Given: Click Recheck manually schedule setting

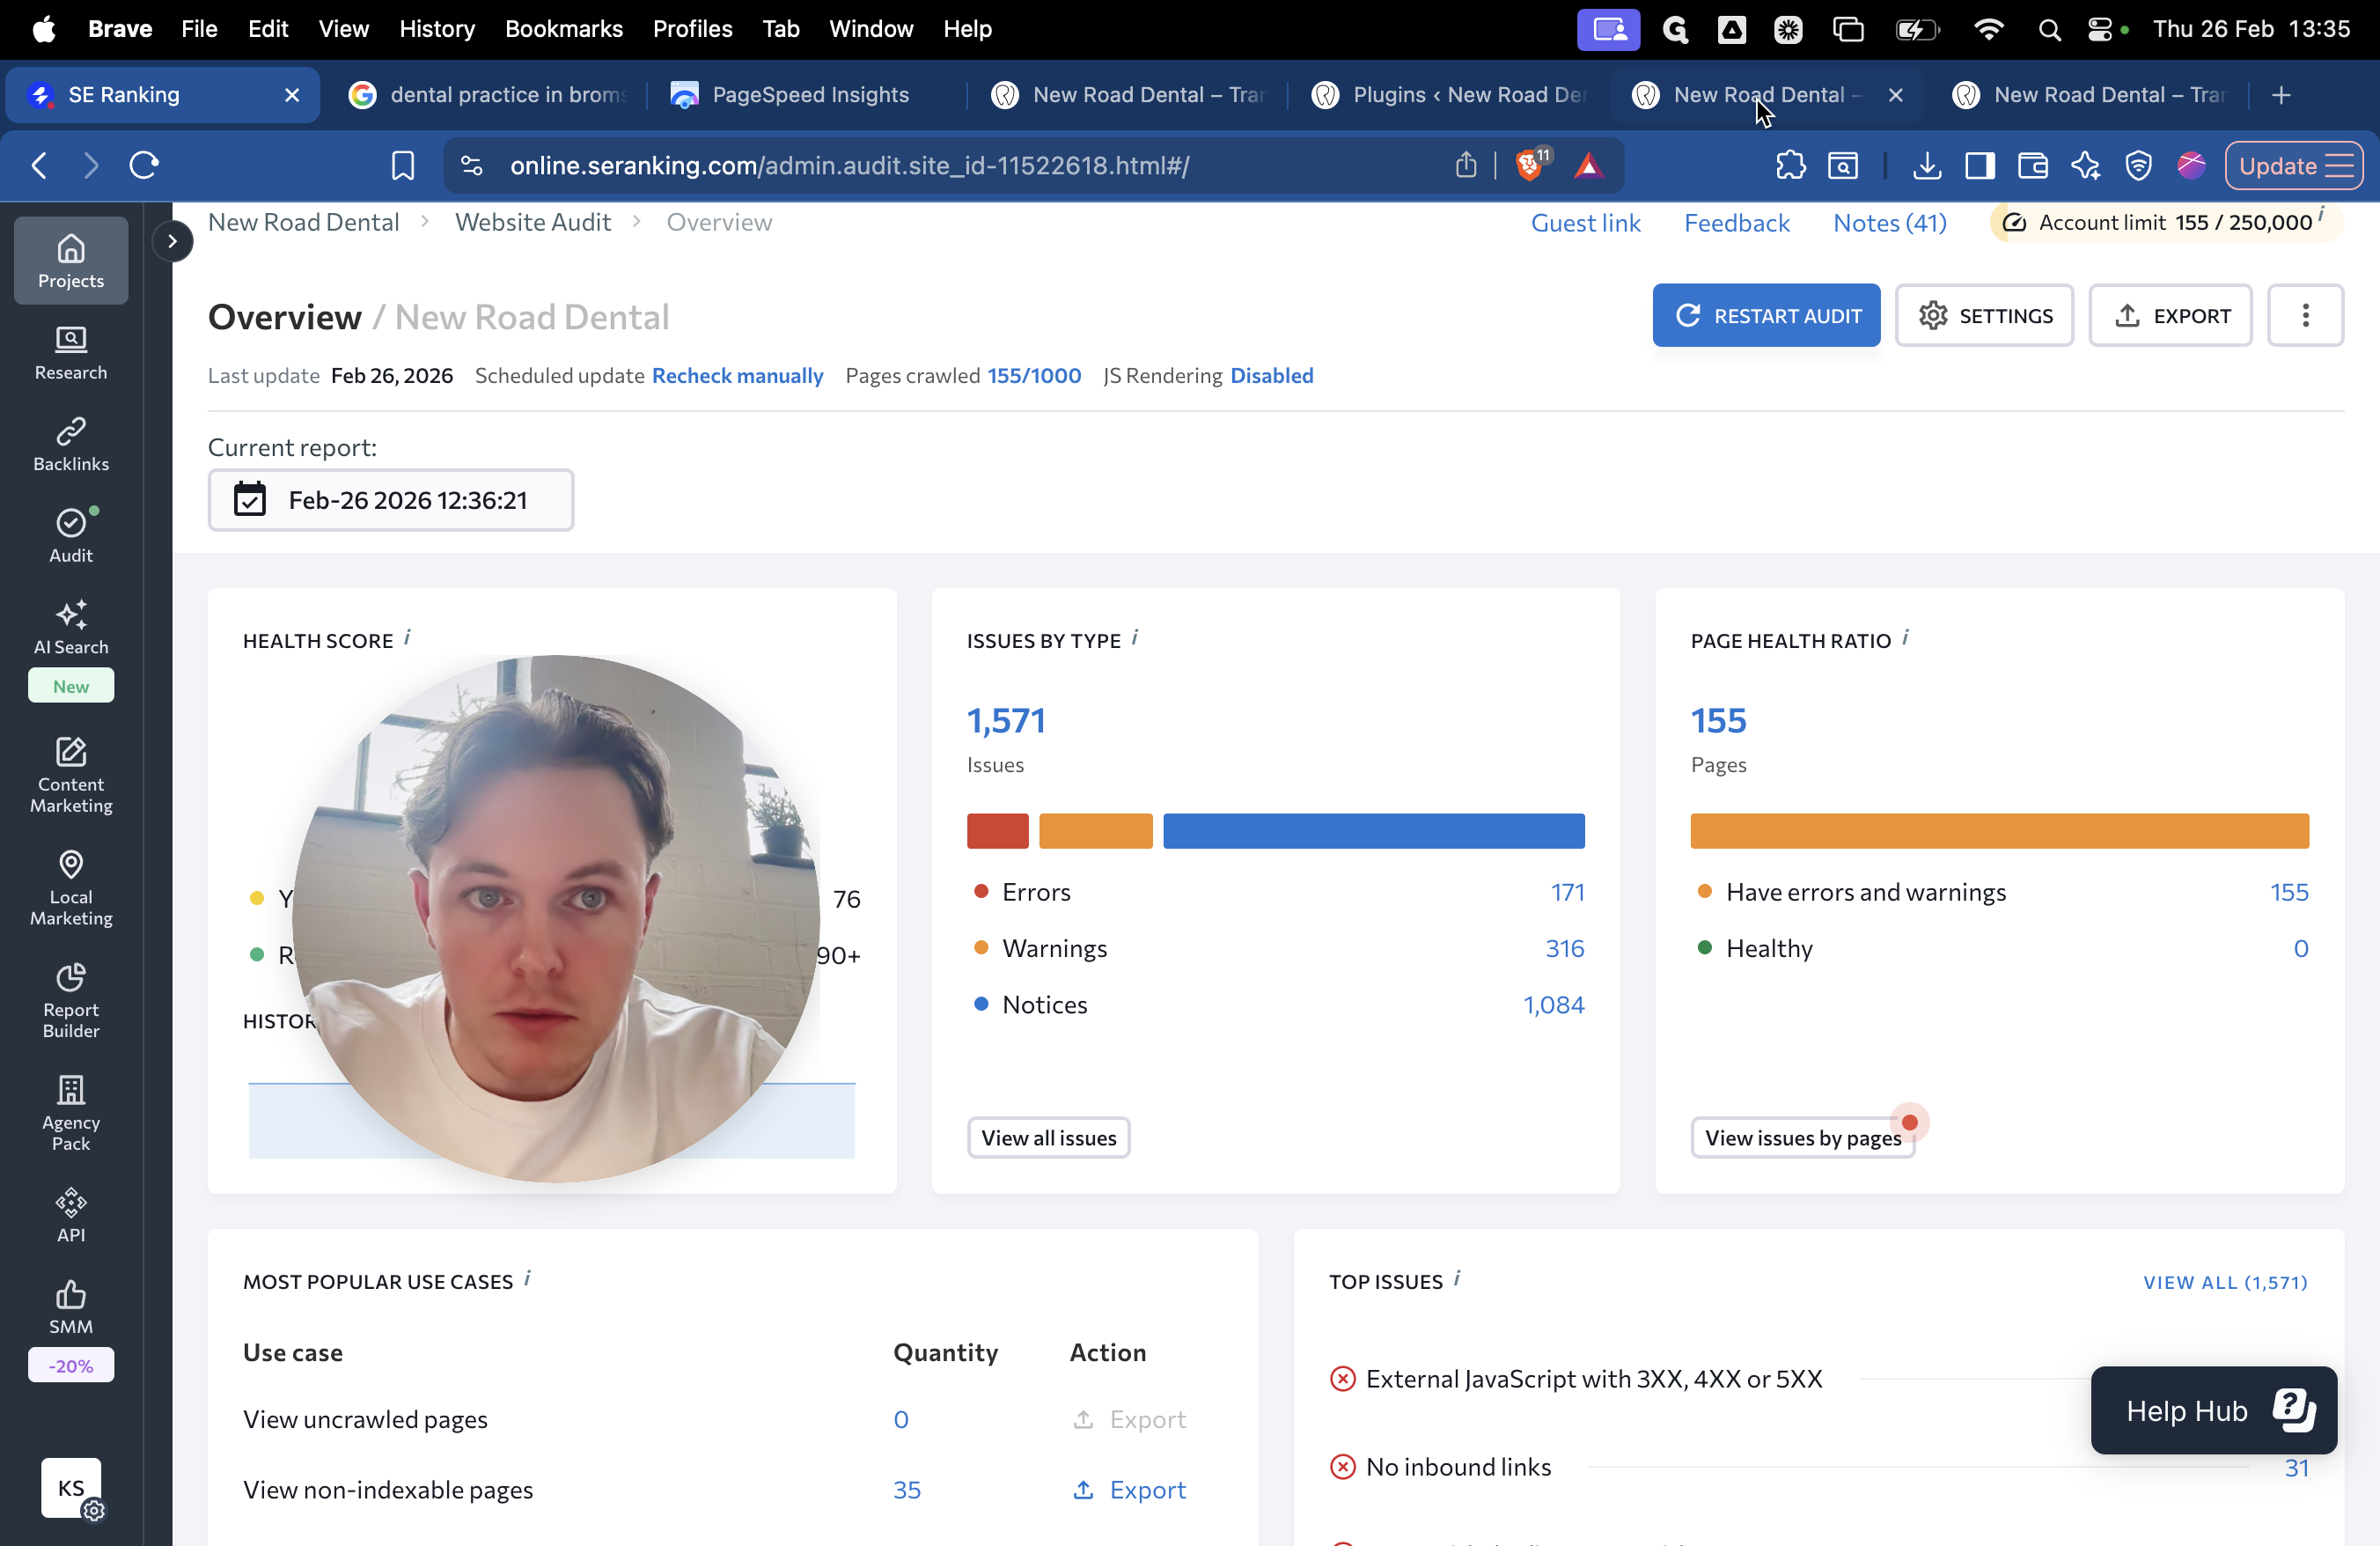Looking at the screenshot, I should point(737,376).
